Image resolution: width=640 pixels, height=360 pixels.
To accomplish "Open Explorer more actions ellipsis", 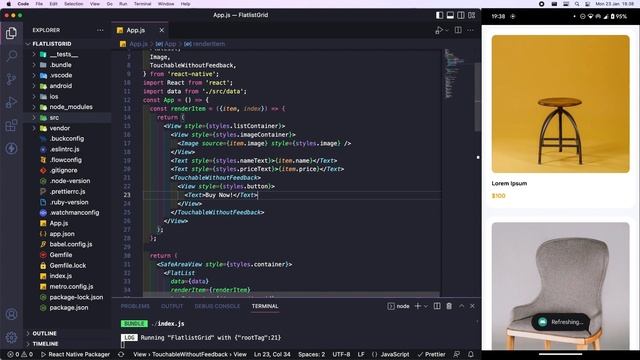I will 100,30.
